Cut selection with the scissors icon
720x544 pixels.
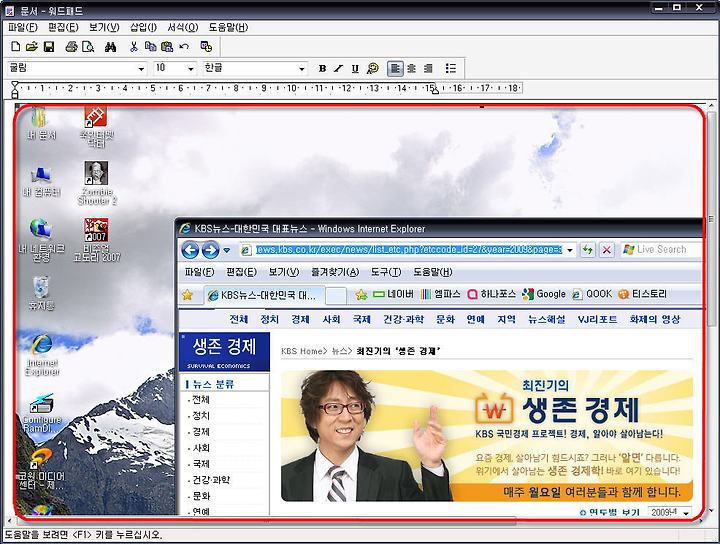click(x=134, y=46)
